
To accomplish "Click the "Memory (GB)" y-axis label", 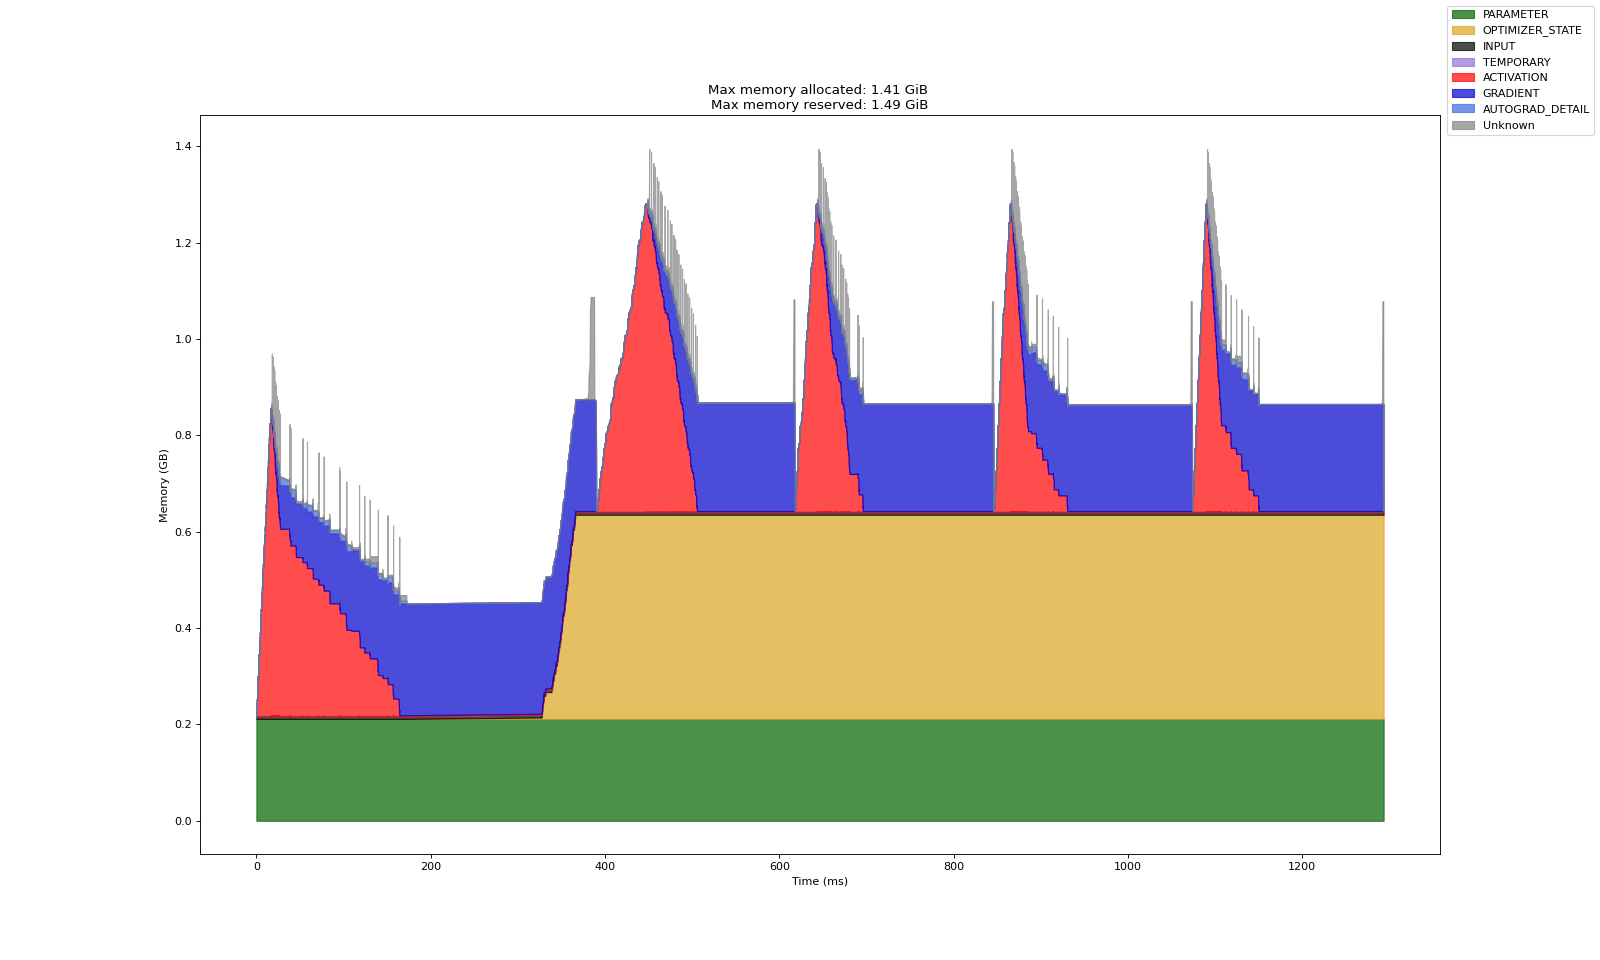I will [163, 485].
